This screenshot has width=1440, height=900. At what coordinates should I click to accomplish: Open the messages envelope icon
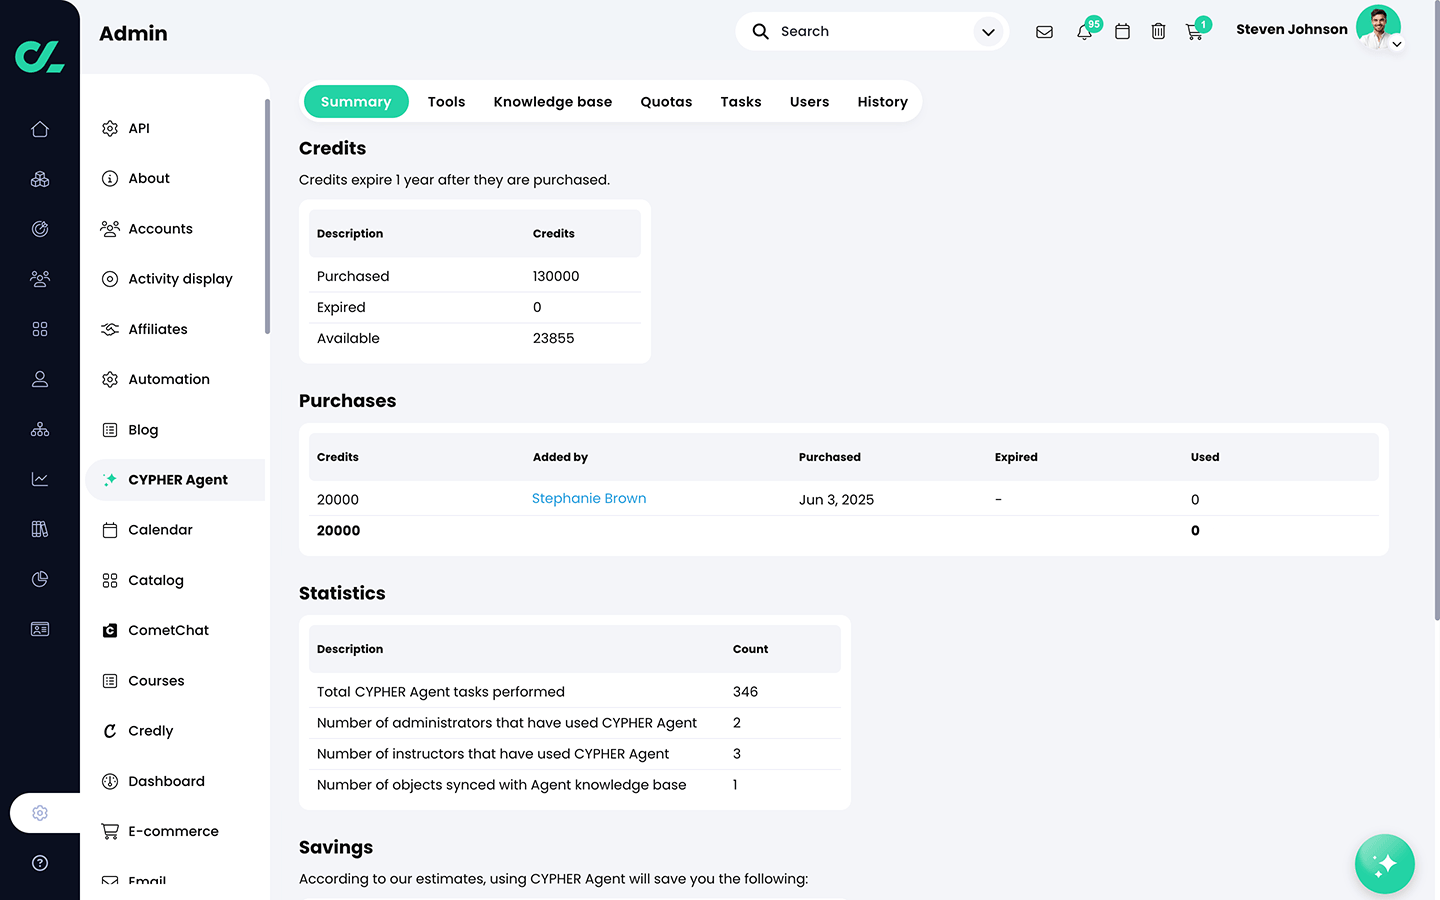coord(1044,32)
